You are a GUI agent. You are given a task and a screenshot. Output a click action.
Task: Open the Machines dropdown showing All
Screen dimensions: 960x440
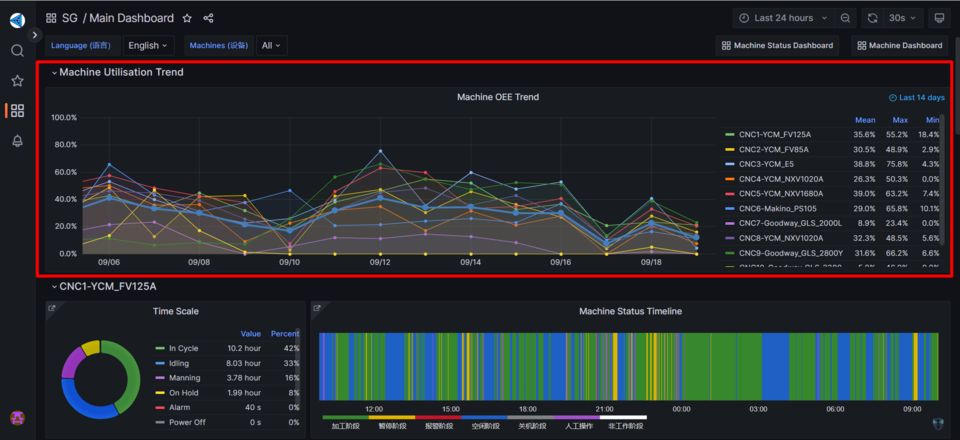[x=271, y=45]
